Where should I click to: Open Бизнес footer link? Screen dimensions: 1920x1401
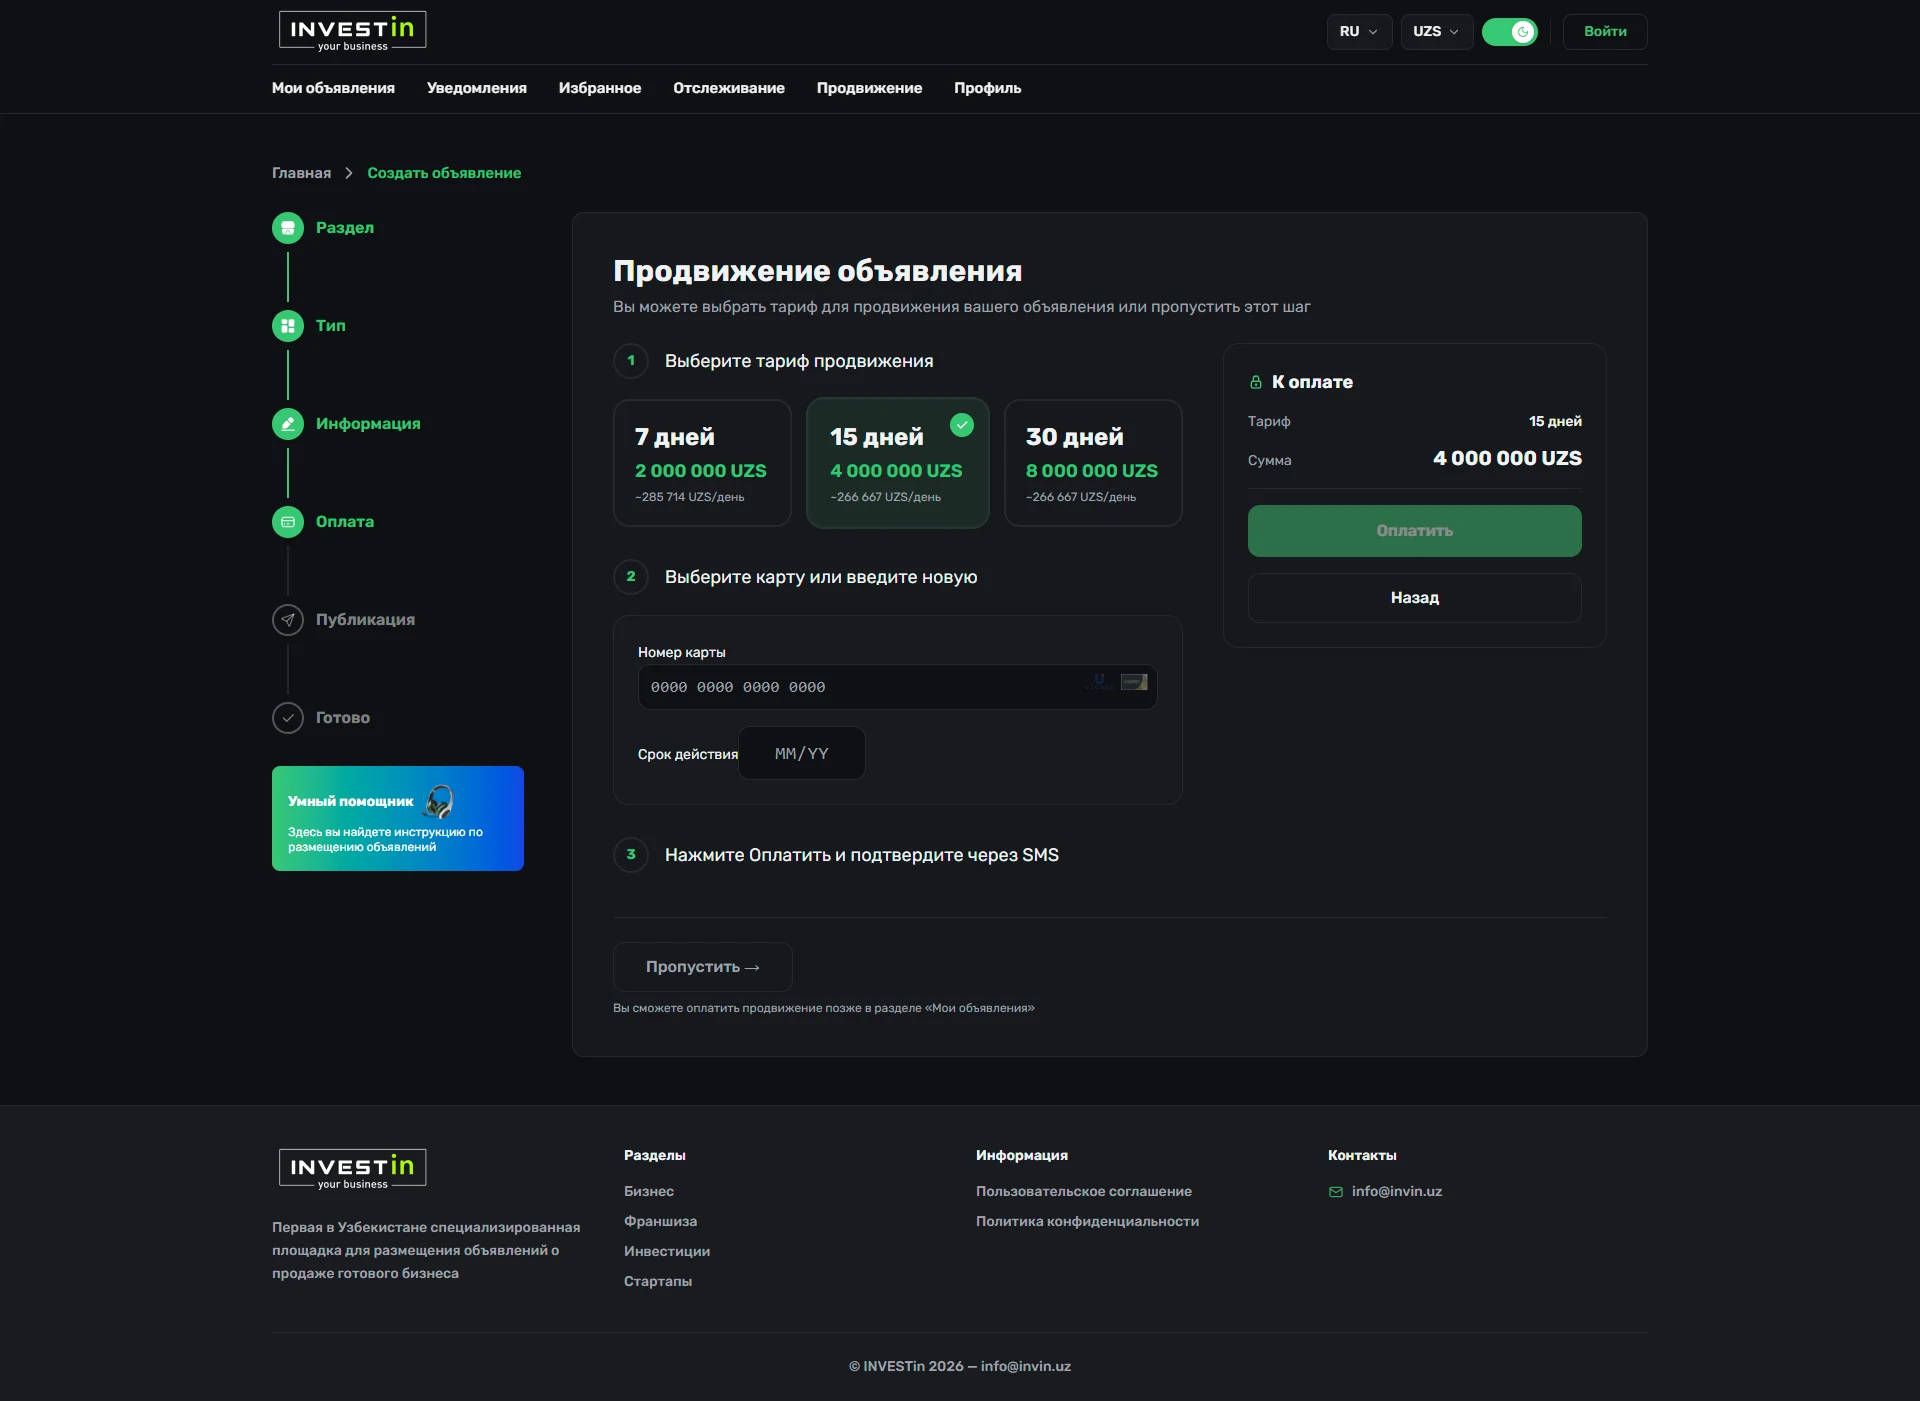[x=649, y=1192]
